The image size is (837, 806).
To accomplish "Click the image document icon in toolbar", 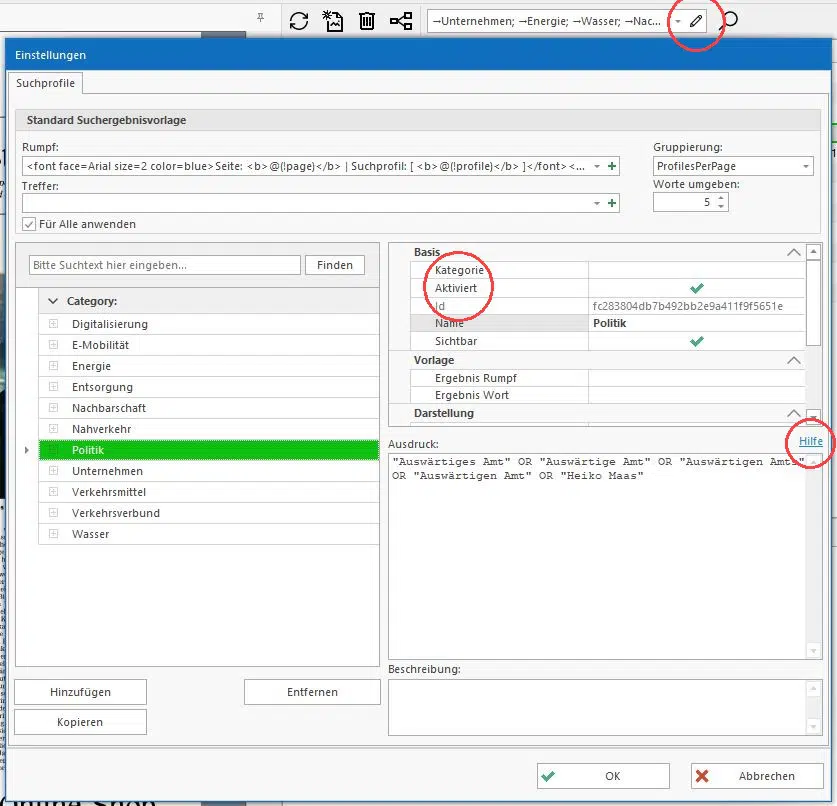I will pyautogui.click(x=333, y=21).
